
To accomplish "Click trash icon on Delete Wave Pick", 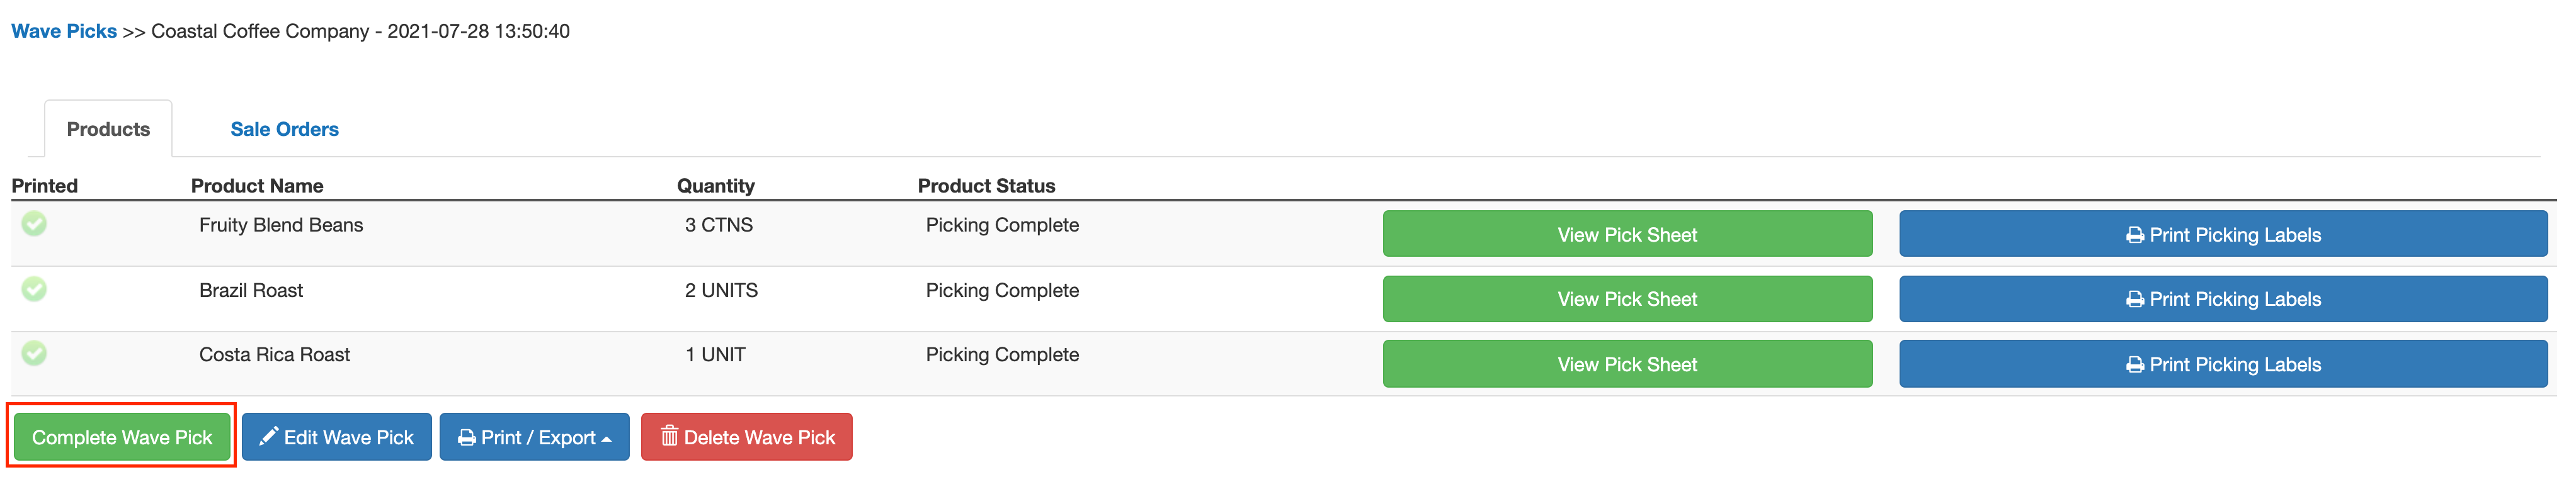I will 669,437.
